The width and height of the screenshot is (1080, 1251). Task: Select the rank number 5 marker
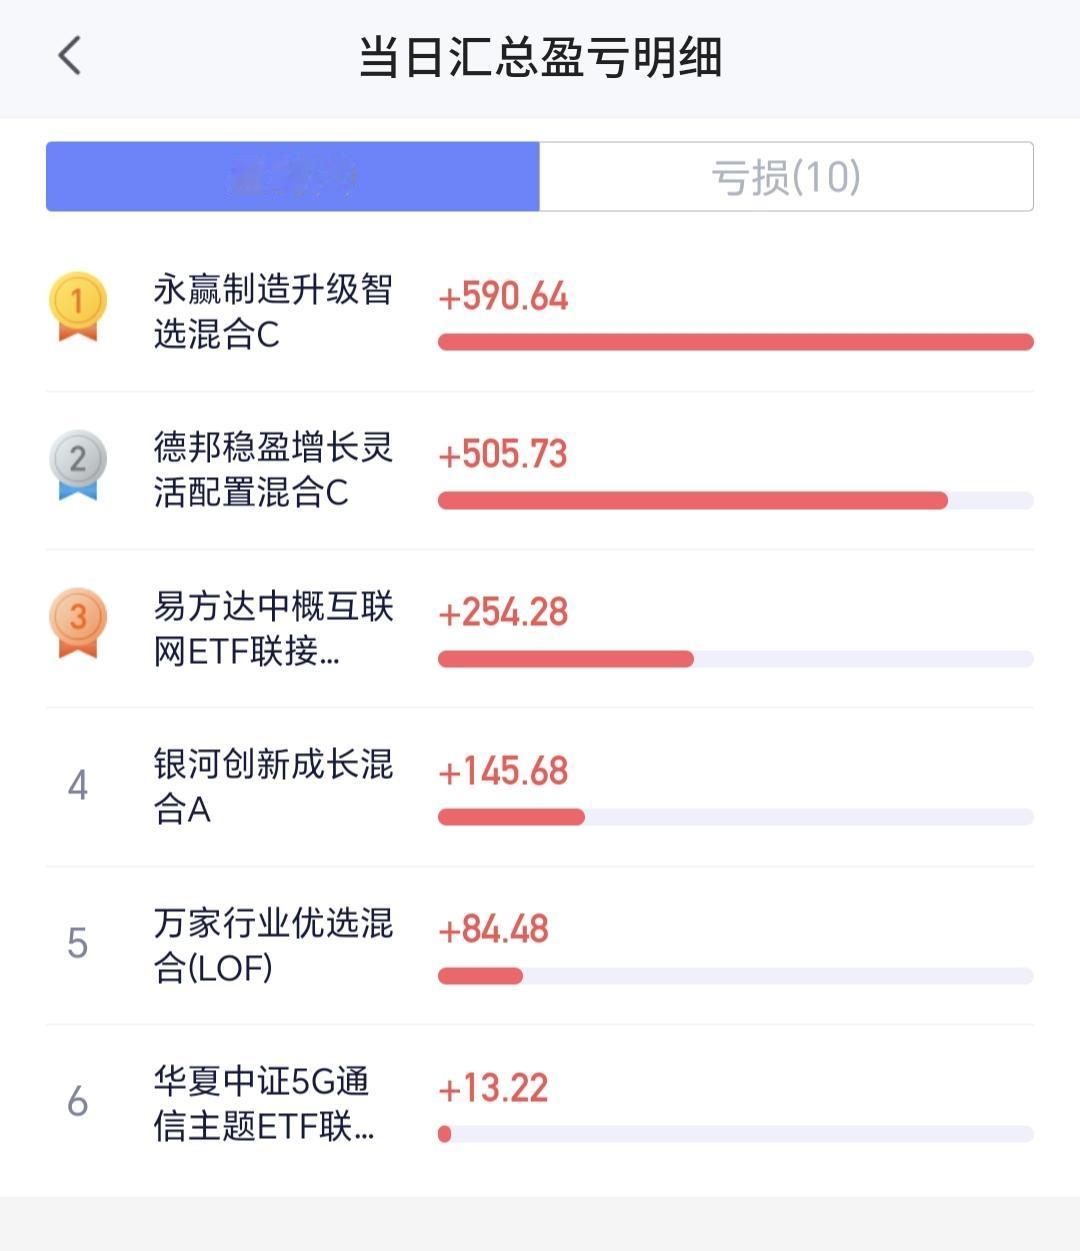78,944
